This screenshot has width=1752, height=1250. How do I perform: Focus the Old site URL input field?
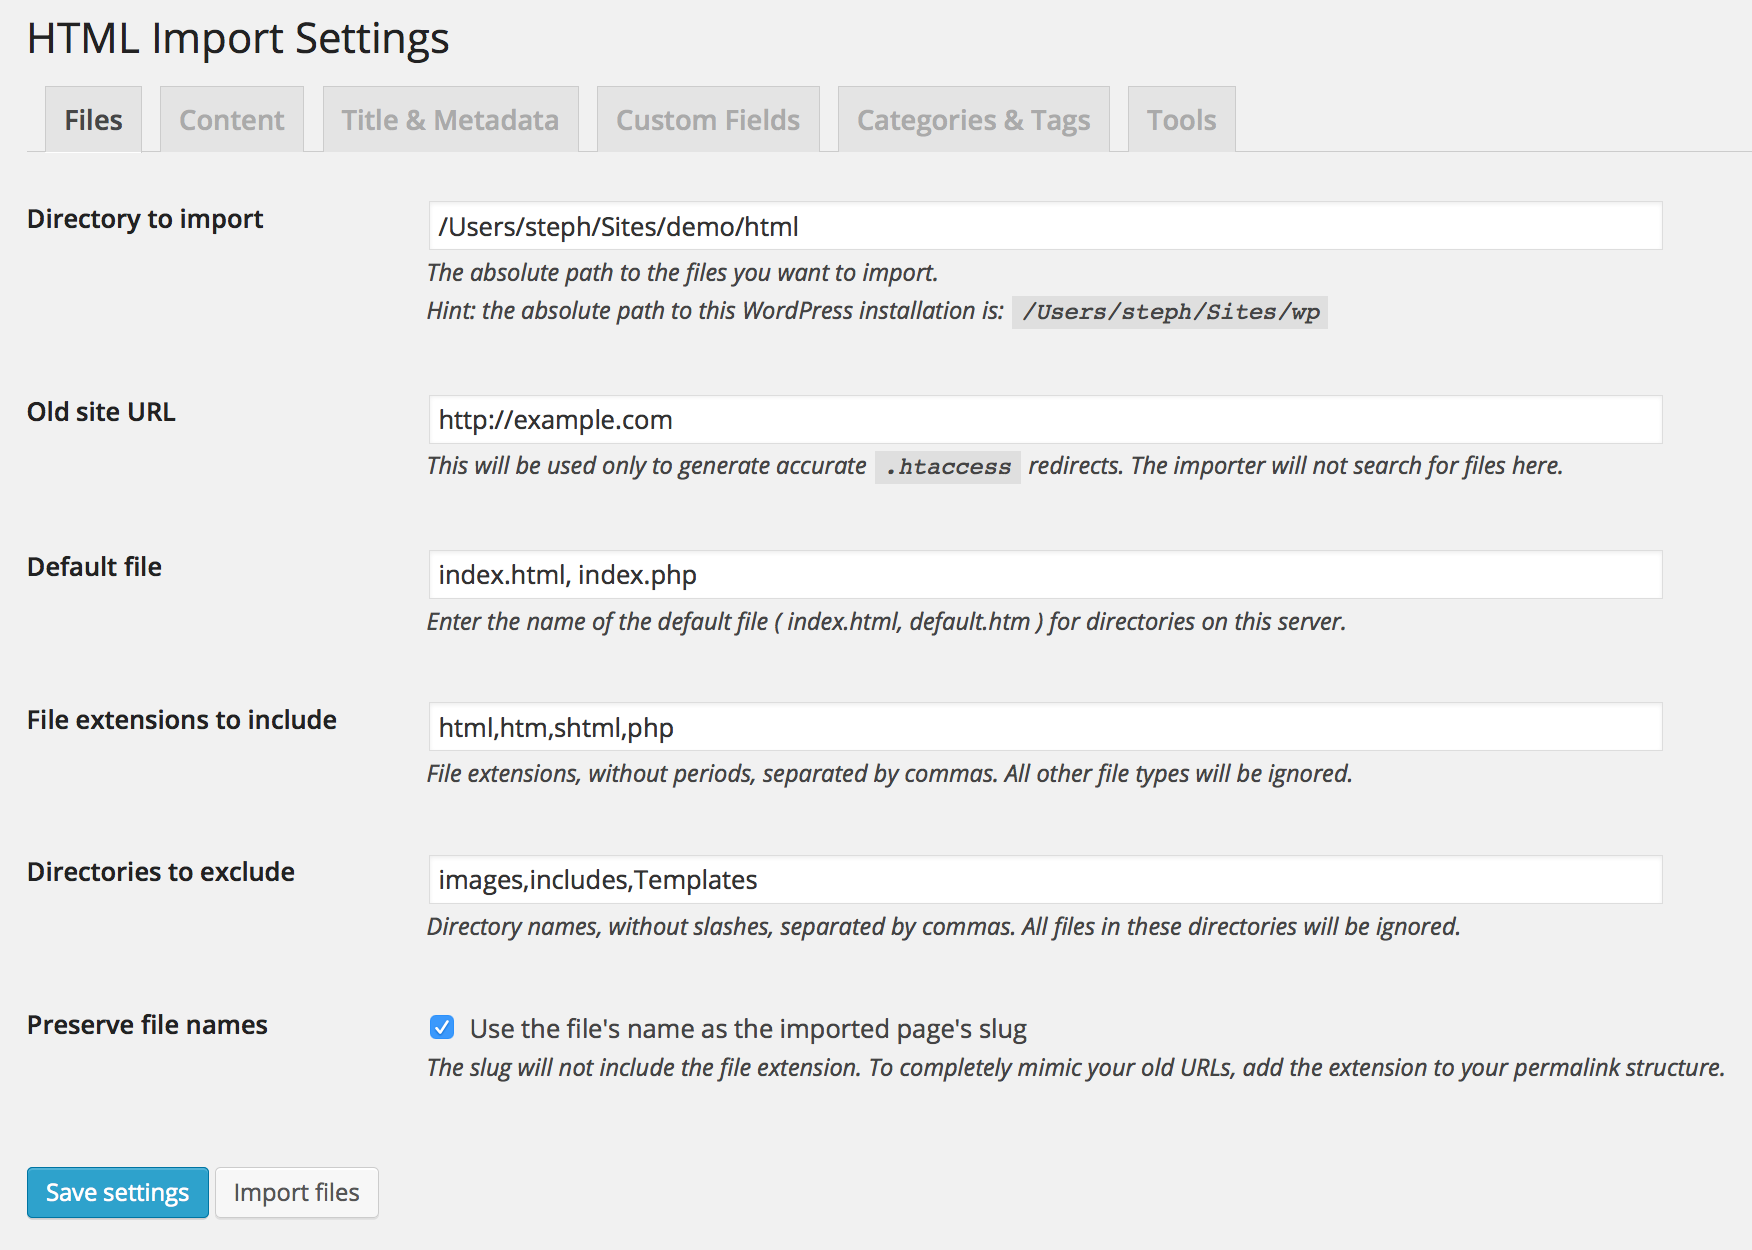[1044, 420]
